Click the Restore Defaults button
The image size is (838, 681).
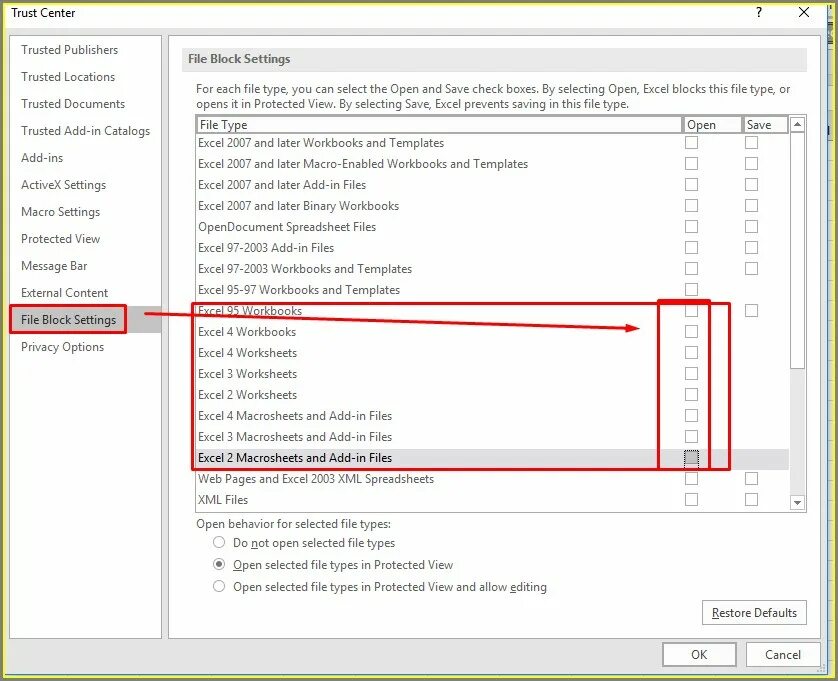754,613
